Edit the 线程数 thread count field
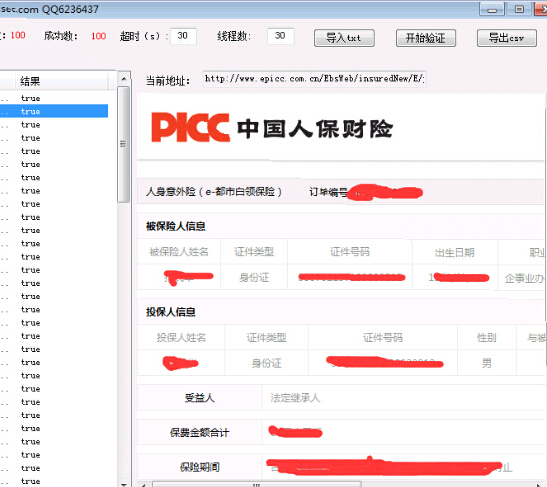The width and height of the screenshot is (547, 487). tap(280, 36)
